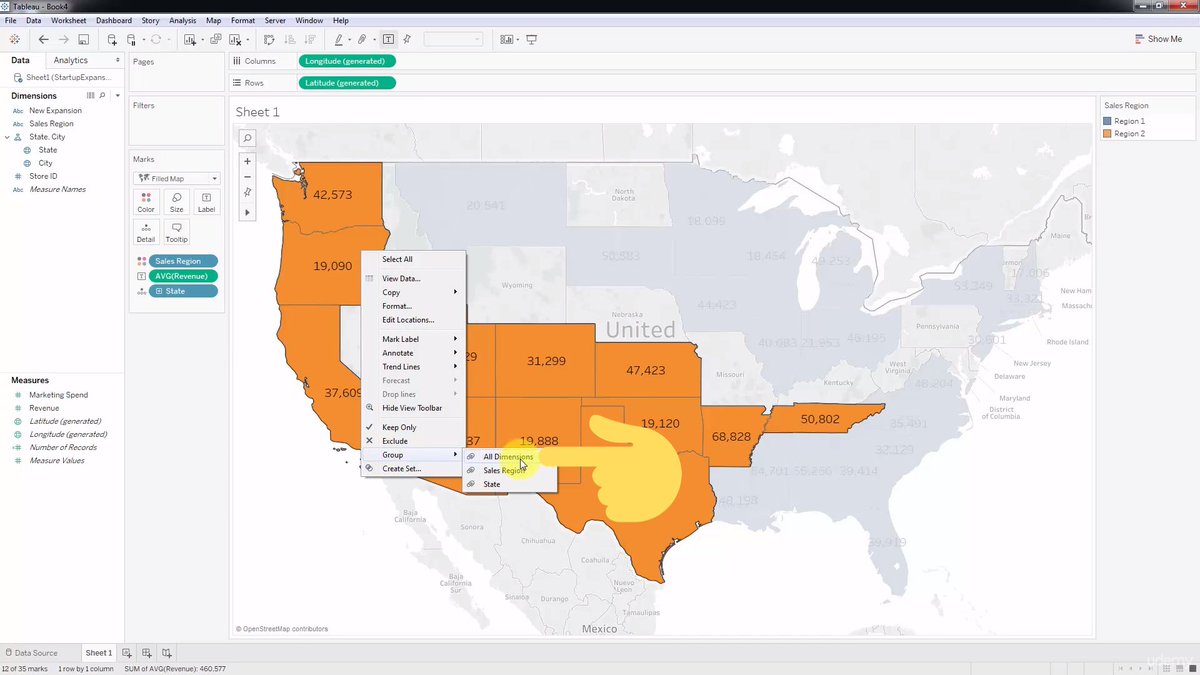Click Region 2 orange legend swatch
1200x675 pixels.
coord(1107,133)
